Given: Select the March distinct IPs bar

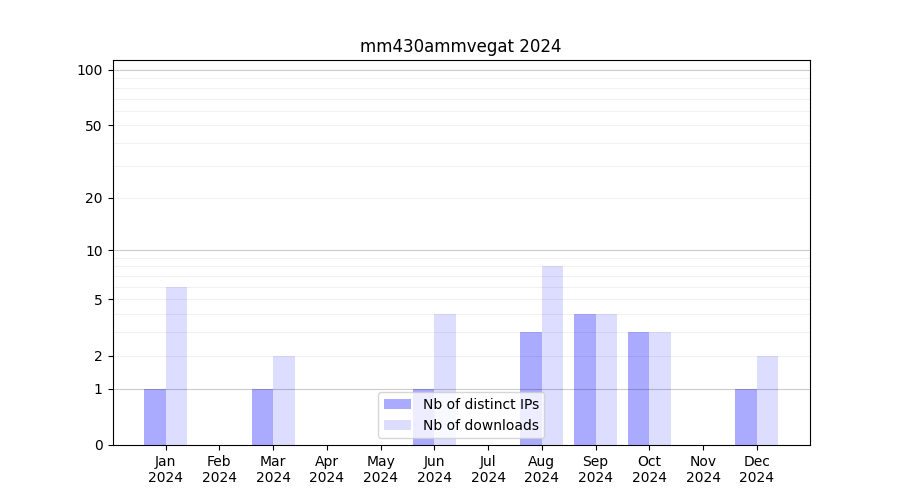Looking at the screenshot, I should tap(262, 417).
